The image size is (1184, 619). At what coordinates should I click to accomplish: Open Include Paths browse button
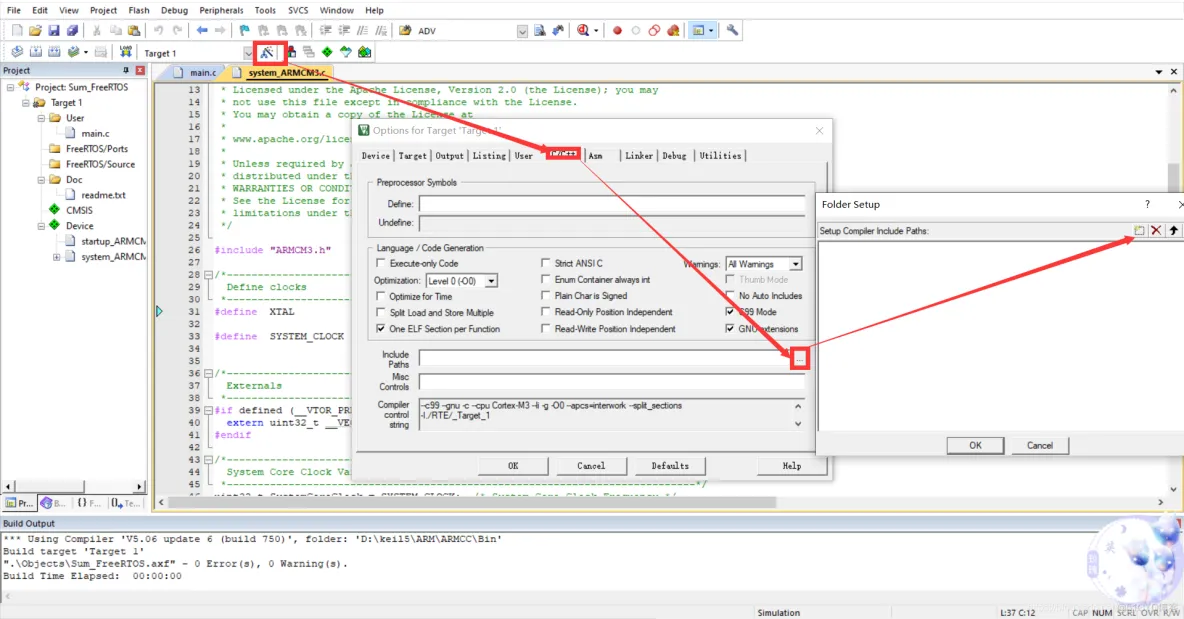point(799,359)
